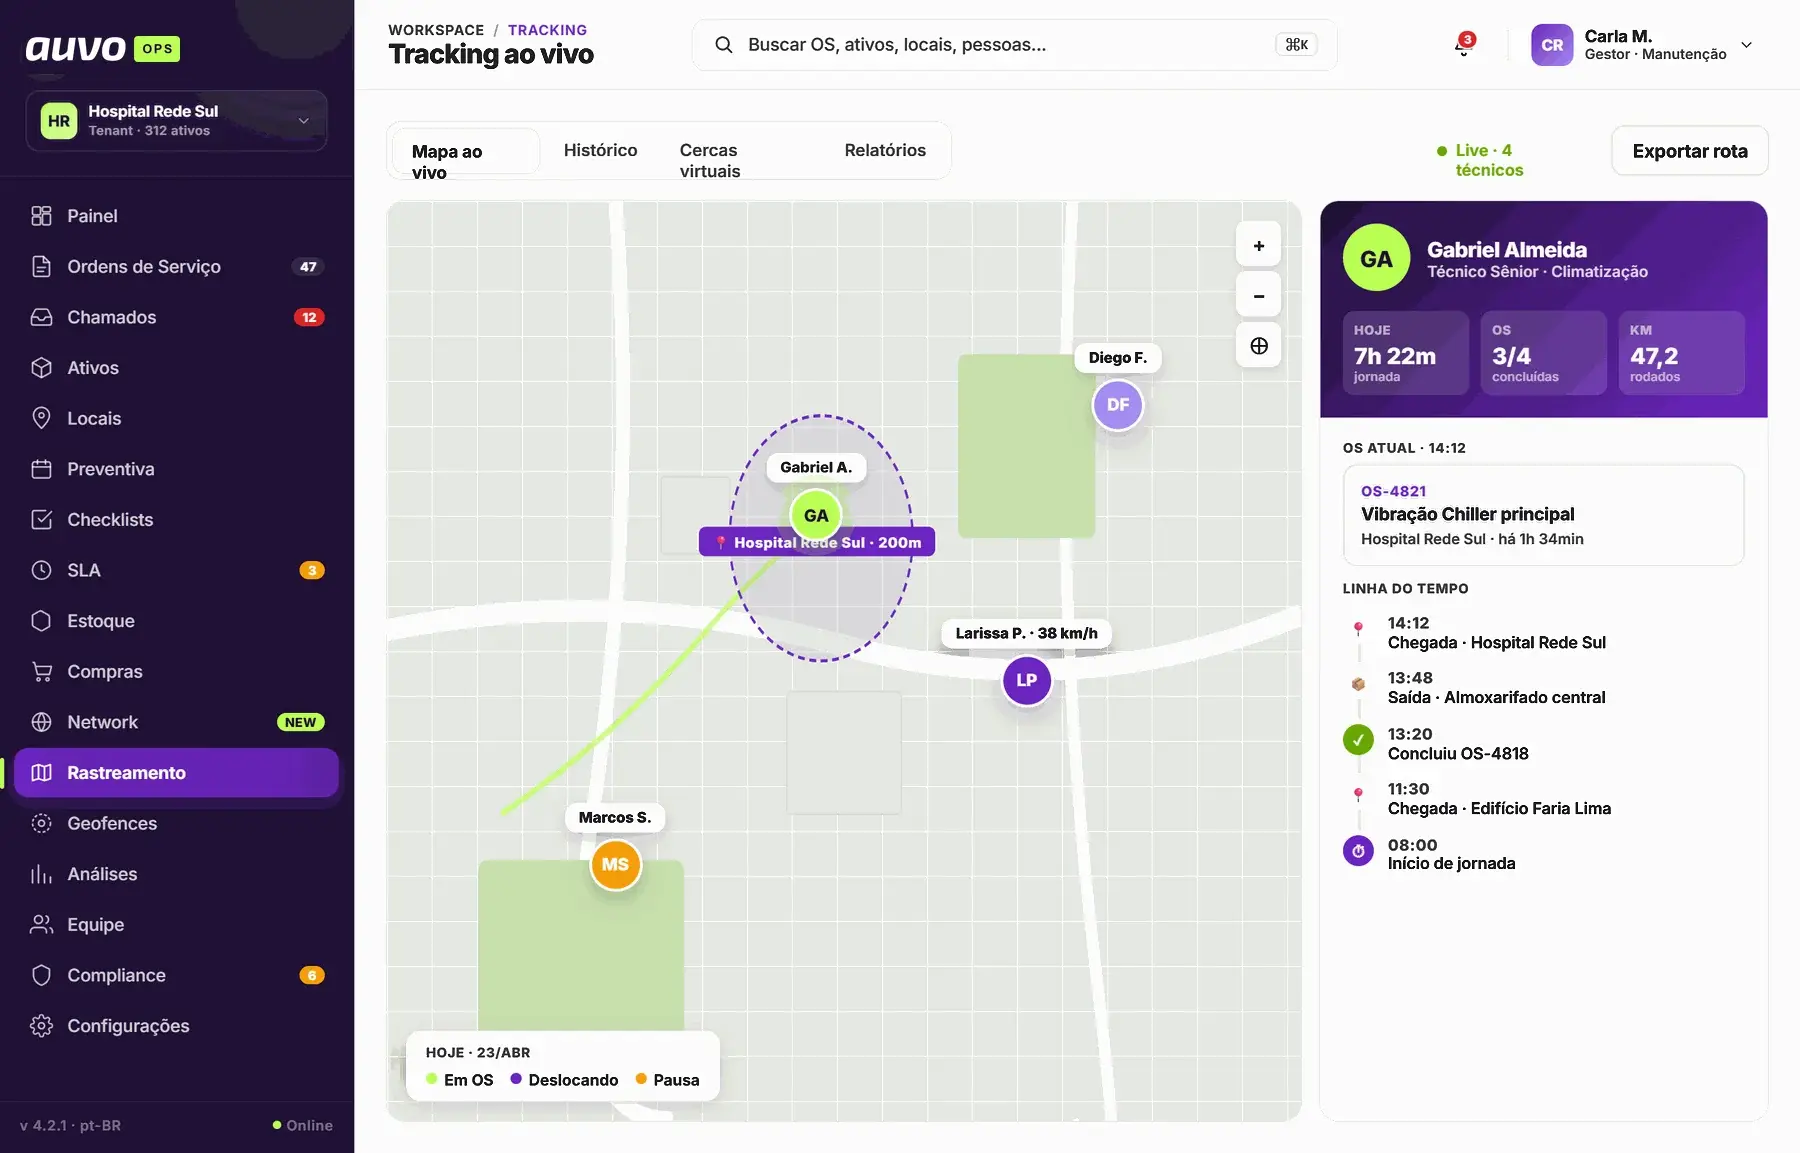Recenter map with crosshair button
The width and height of the screenshot is (1800, 1153).
(1259, 345)
